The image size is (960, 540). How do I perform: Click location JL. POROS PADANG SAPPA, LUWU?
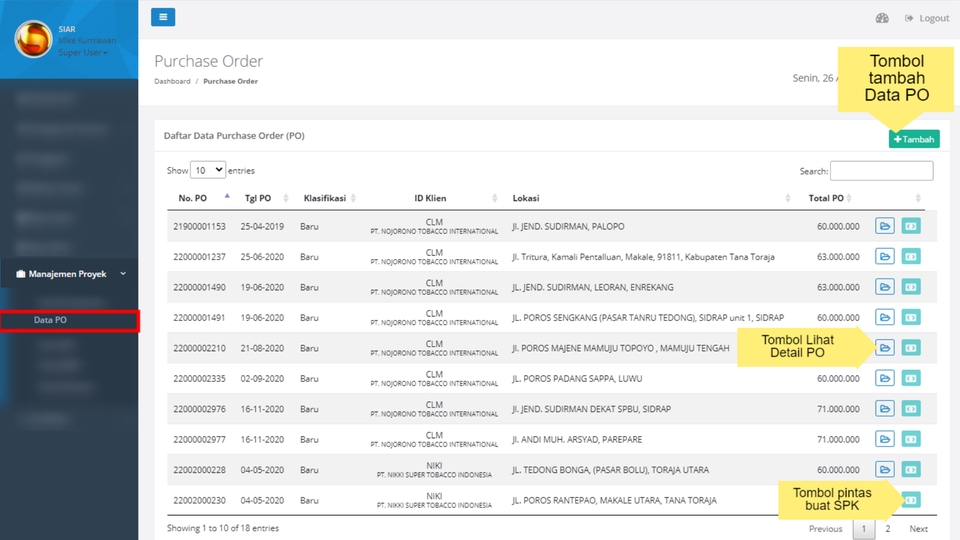tap(577, 378)
